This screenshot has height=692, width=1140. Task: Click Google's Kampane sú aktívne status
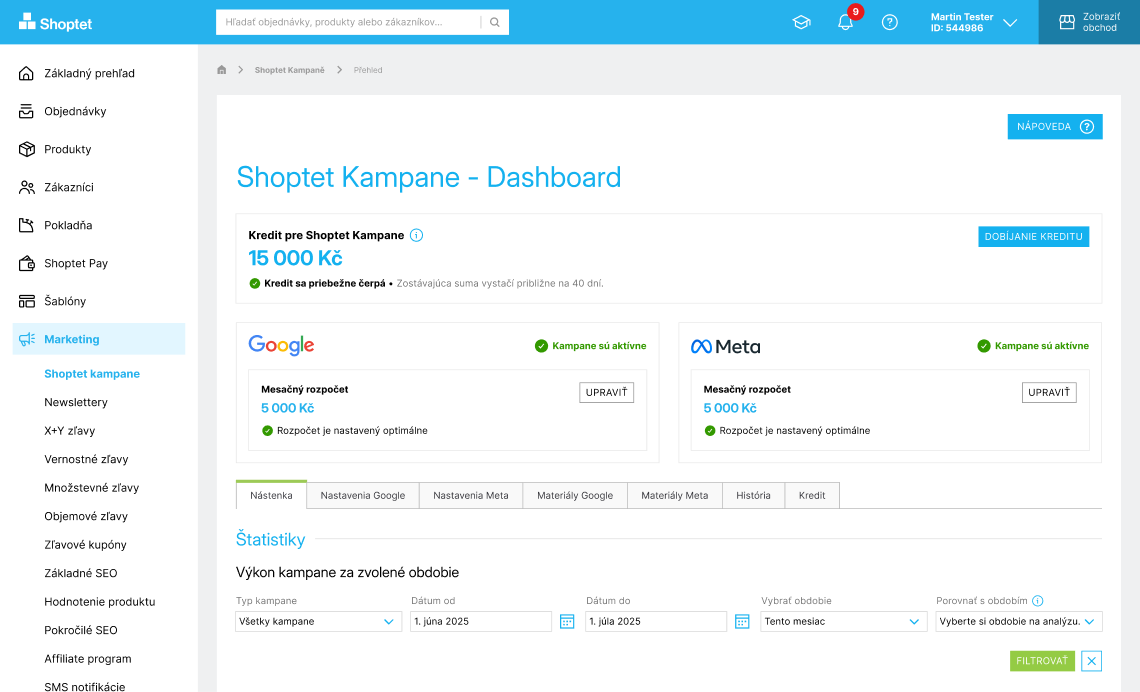click(x=590, y=346)
